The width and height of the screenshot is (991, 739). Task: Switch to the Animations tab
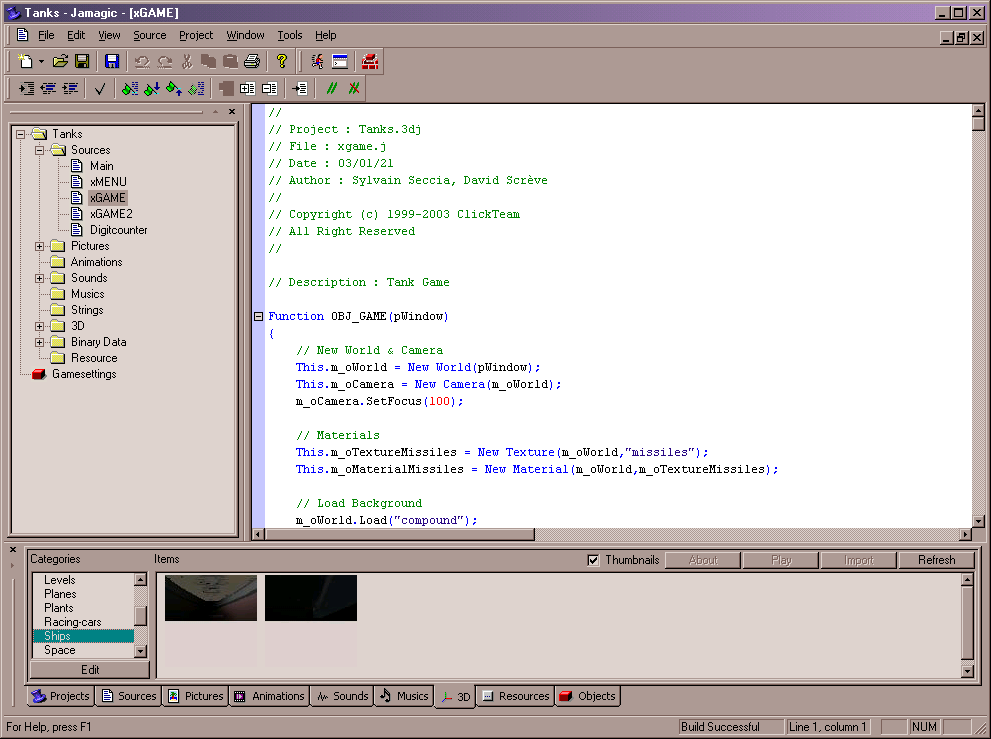pos(269,696)
